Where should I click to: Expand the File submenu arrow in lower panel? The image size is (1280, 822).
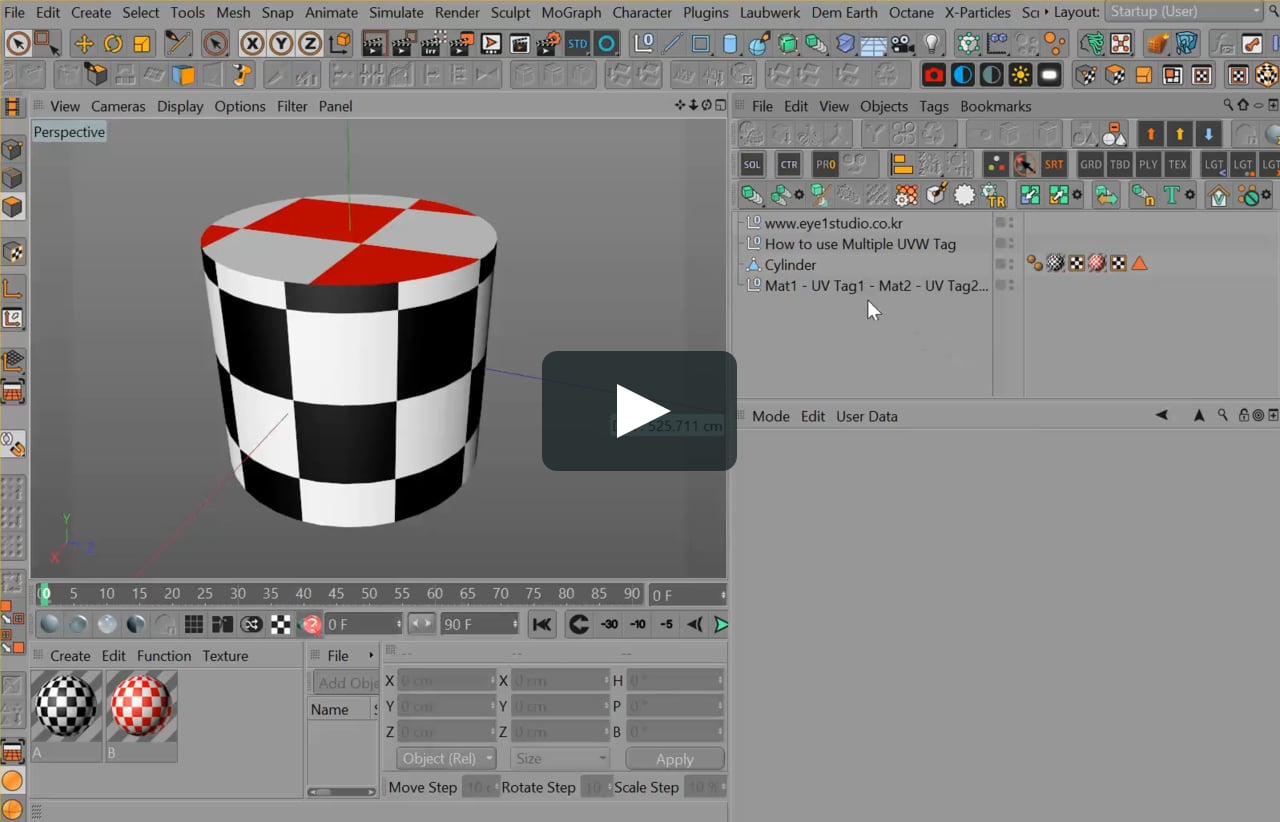[371, 656]
